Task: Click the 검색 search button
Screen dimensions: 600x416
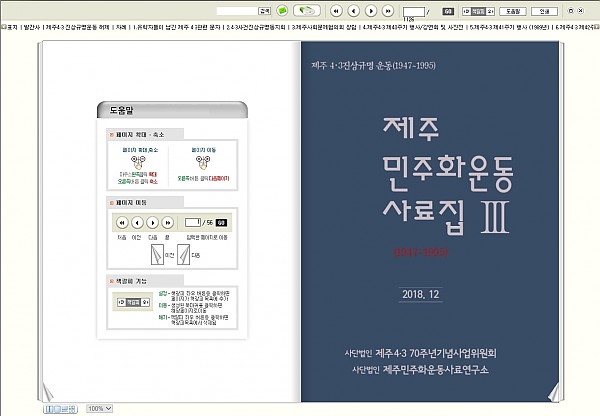Action: tap(265, 11)
